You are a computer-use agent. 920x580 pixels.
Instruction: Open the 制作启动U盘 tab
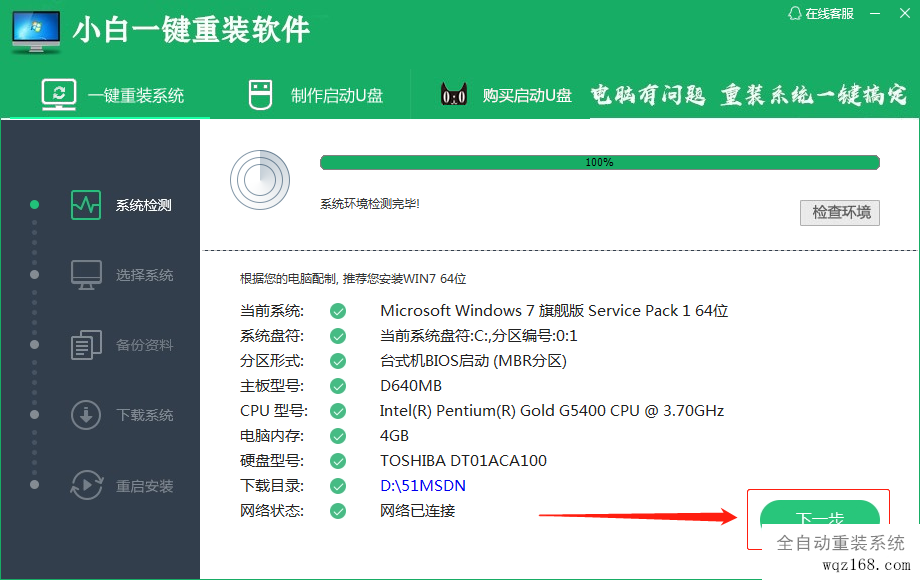[x=316, y=95]
